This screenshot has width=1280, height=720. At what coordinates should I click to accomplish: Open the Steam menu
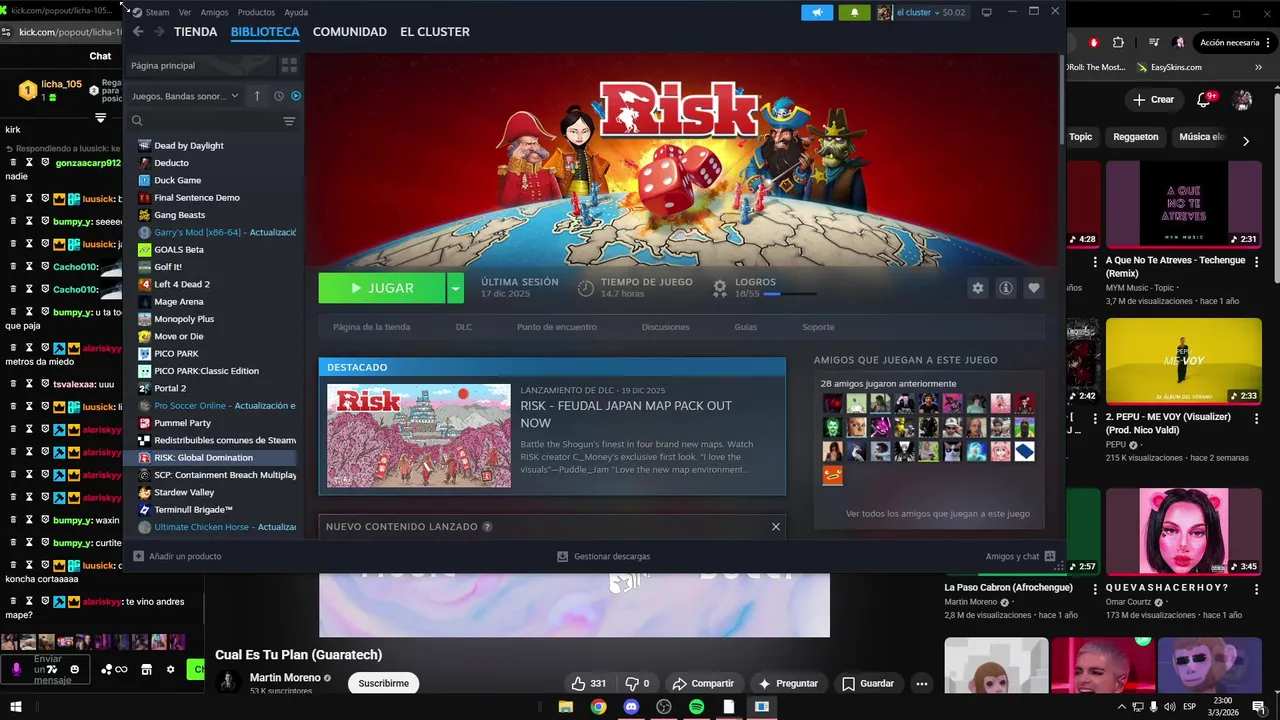click(x=157, y=13)
